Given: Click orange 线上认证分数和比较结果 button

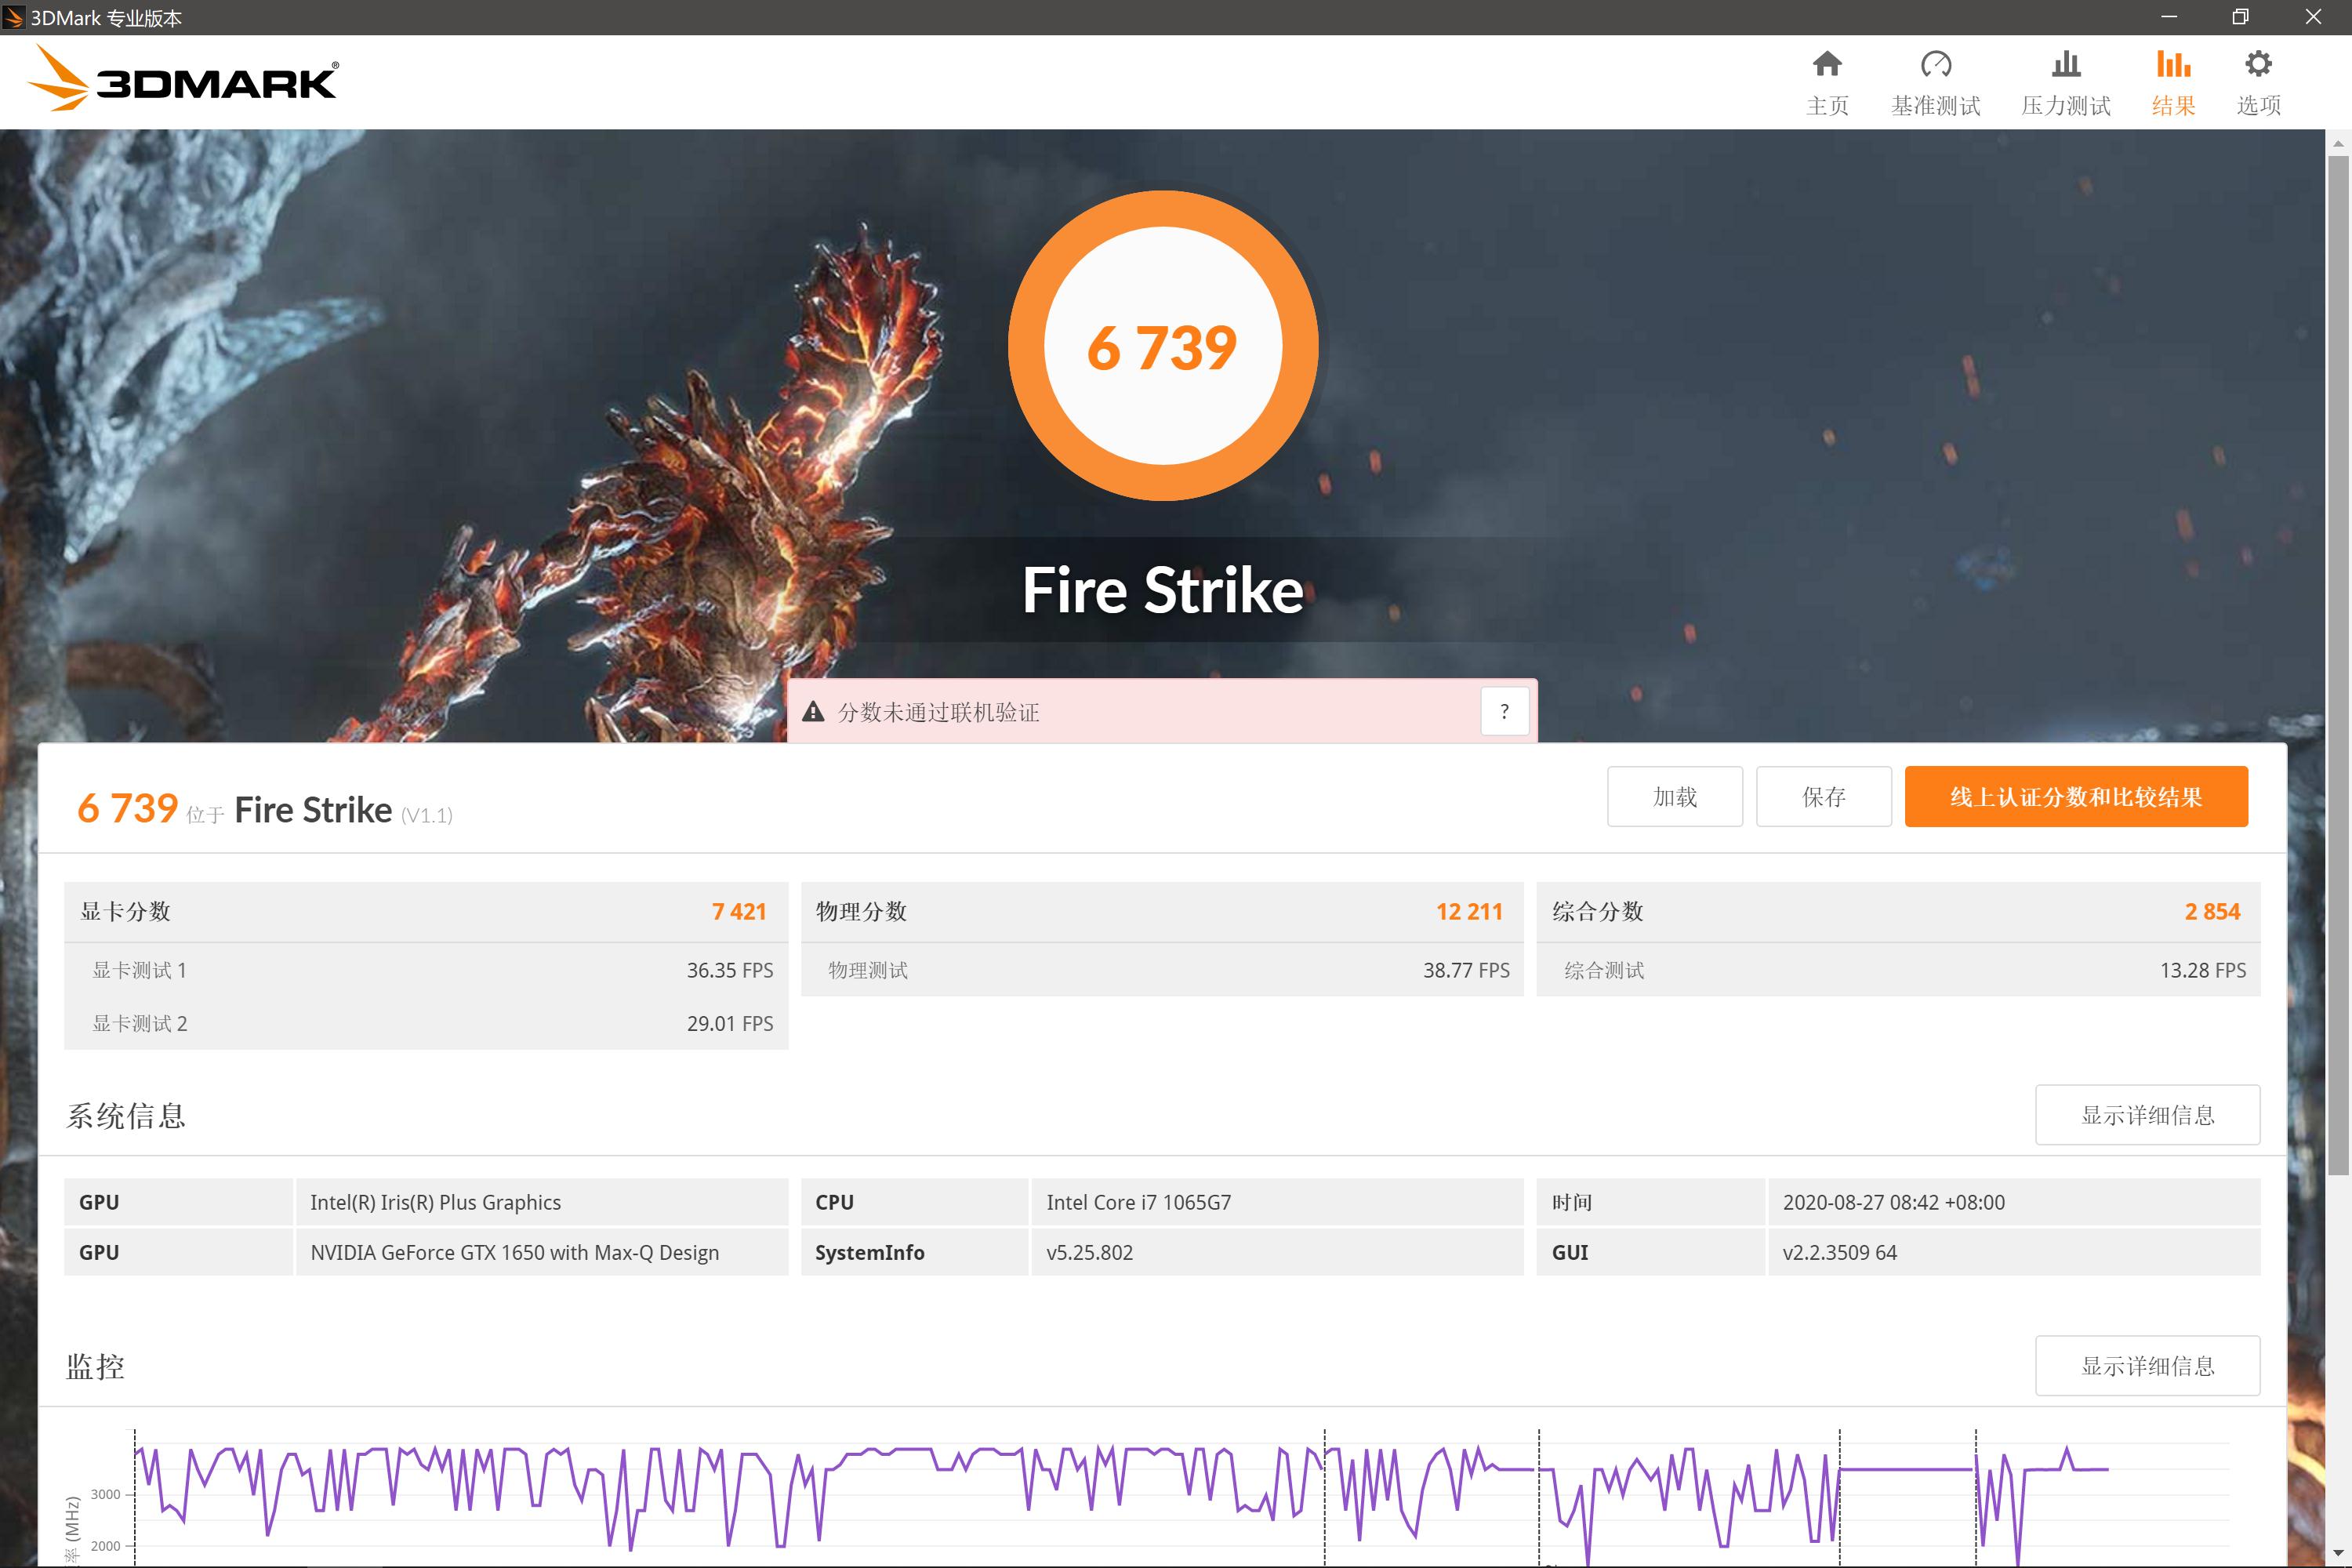Looking at the screenshot, I should [x=2075, y=797].
